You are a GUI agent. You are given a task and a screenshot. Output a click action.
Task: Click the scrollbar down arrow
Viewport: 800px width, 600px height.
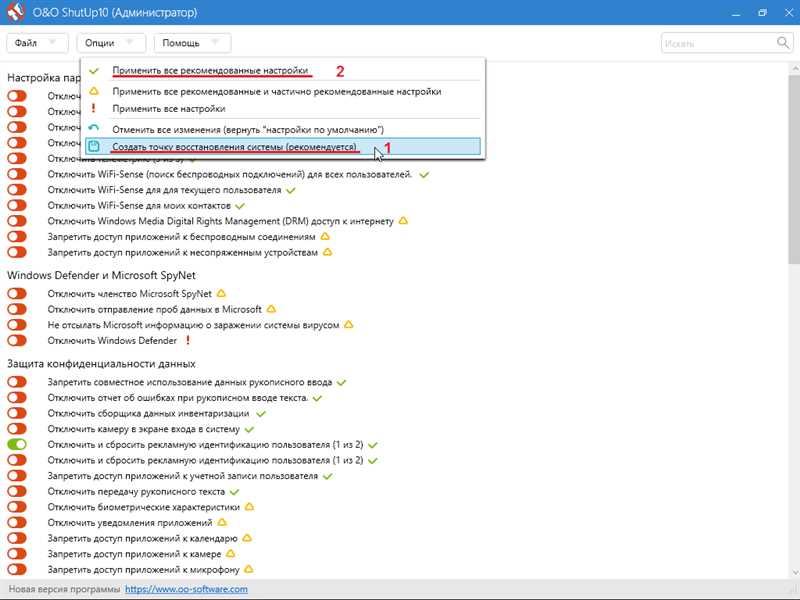pyautogui.click(x=794, y=572)
